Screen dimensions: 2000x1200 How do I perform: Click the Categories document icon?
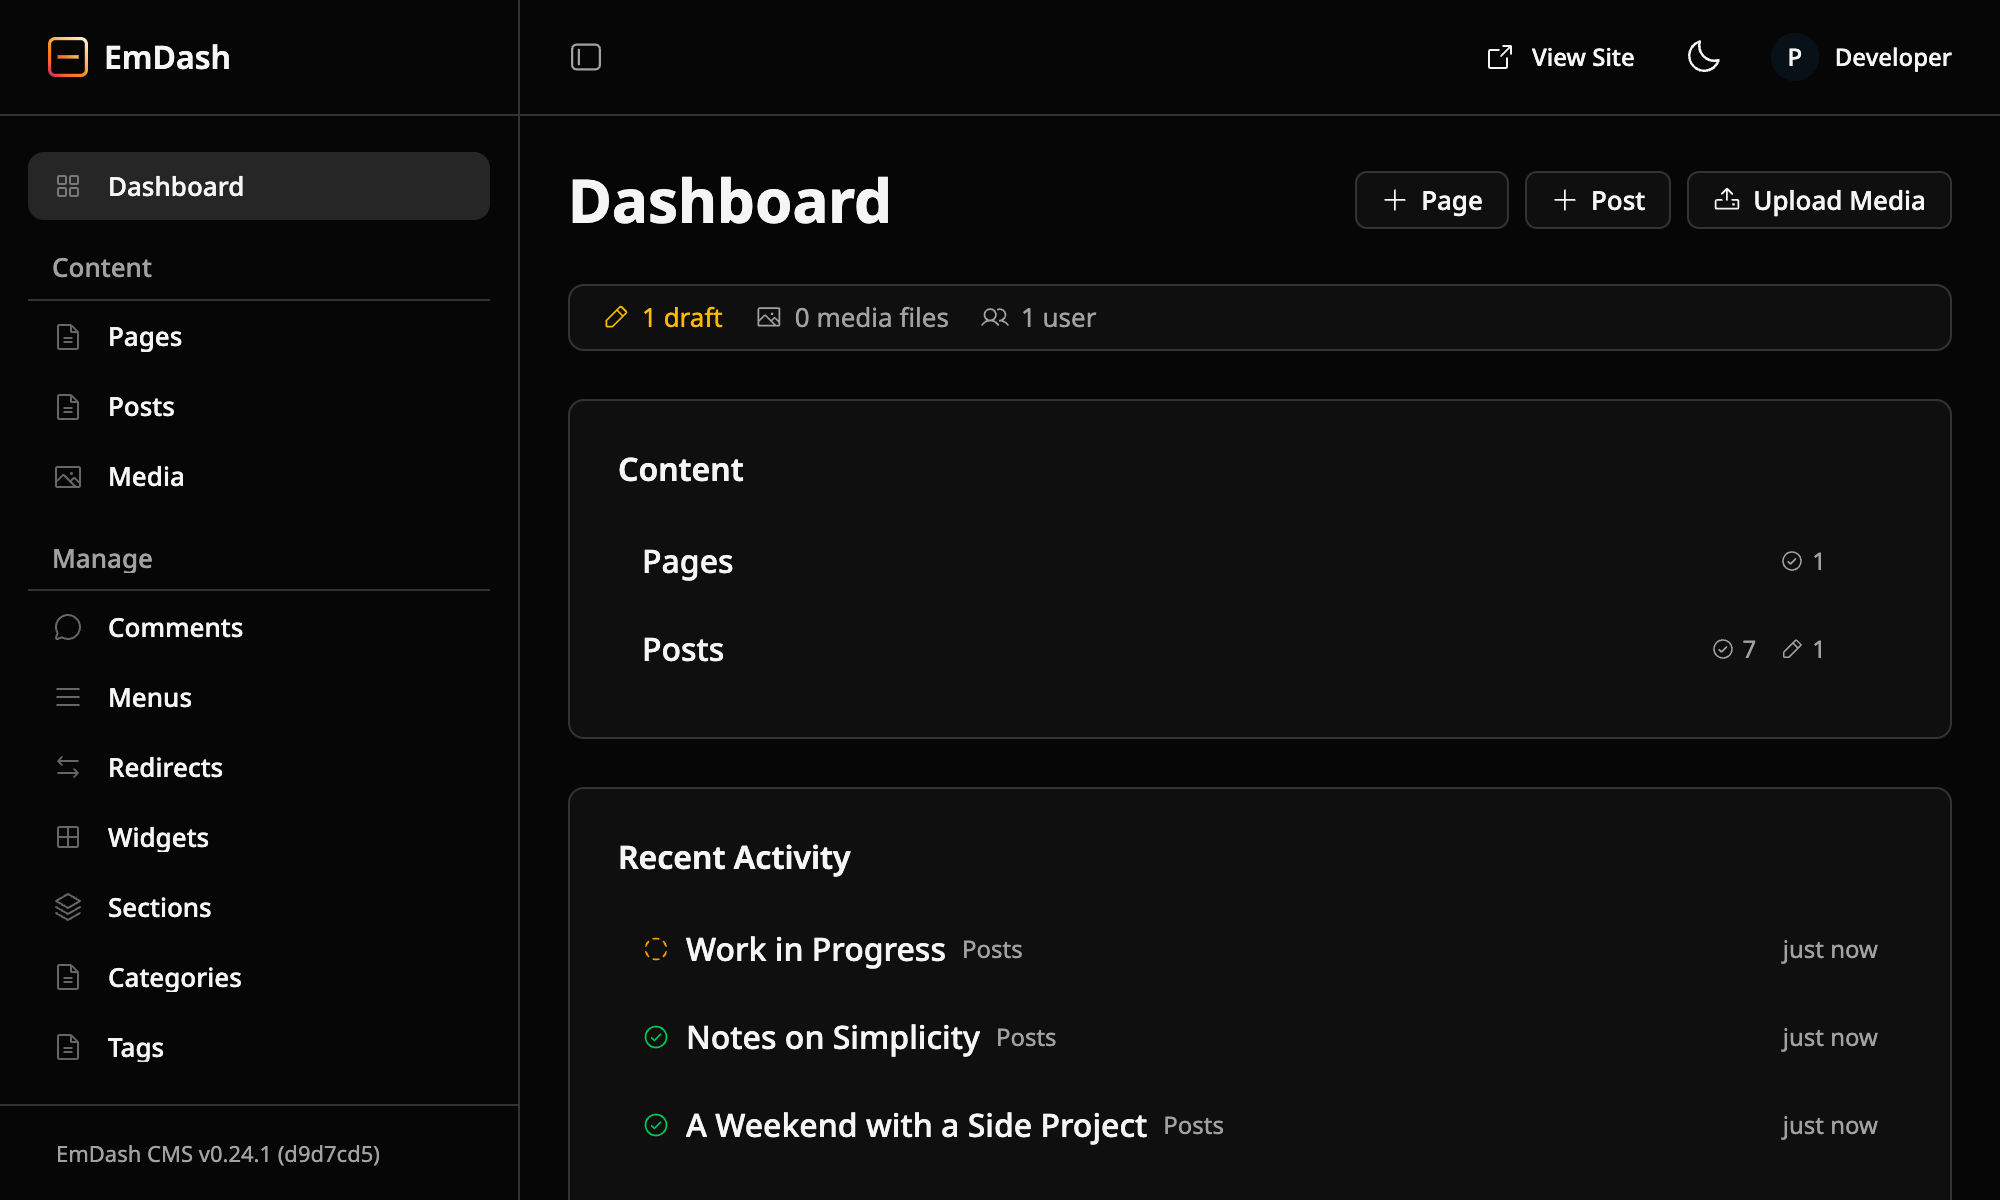(x=68, y=977)
